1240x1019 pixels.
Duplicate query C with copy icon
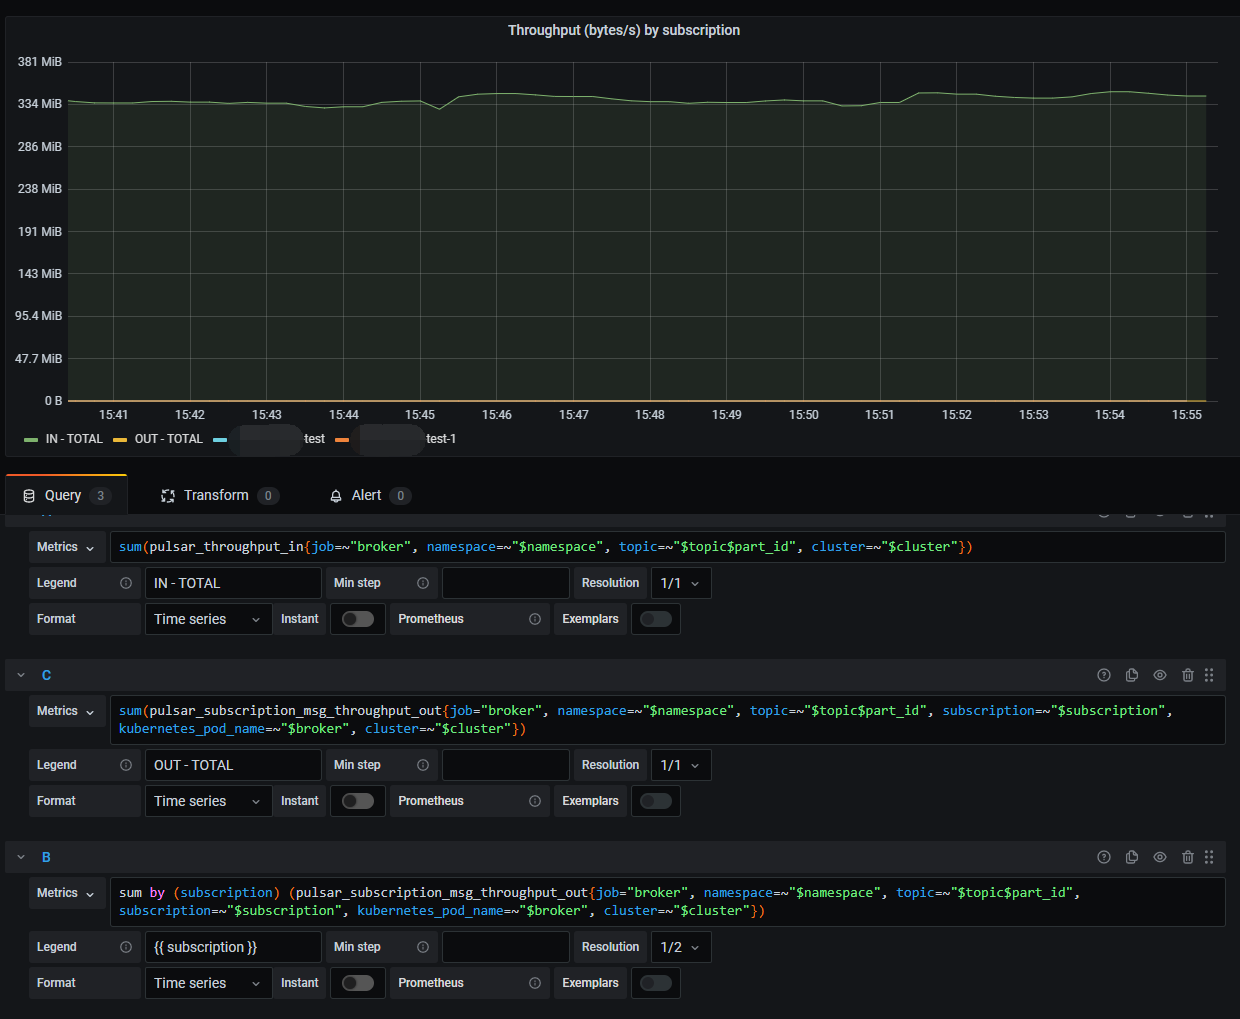coord(1132,675)
